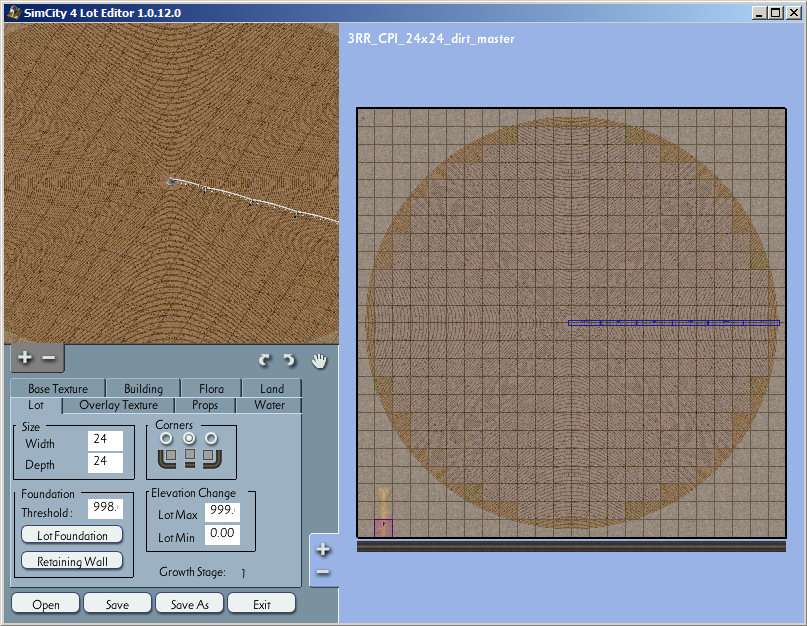Image resolution: width=807 pixels, height=626 pixels.
Task: Switch to the Base Texture tab
Action: click(x=58, y=389)
